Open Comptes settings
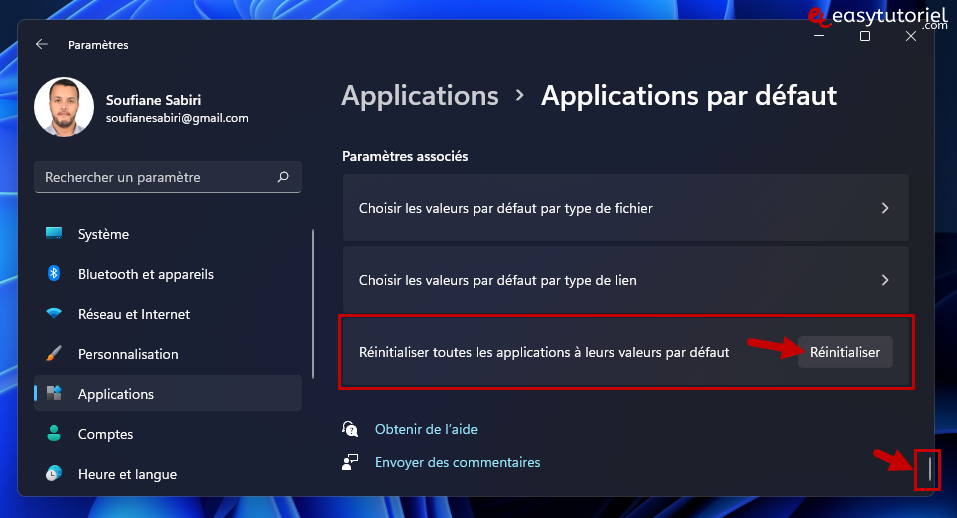The height and width of the screenshot is (518, 957). coord(168,434)
